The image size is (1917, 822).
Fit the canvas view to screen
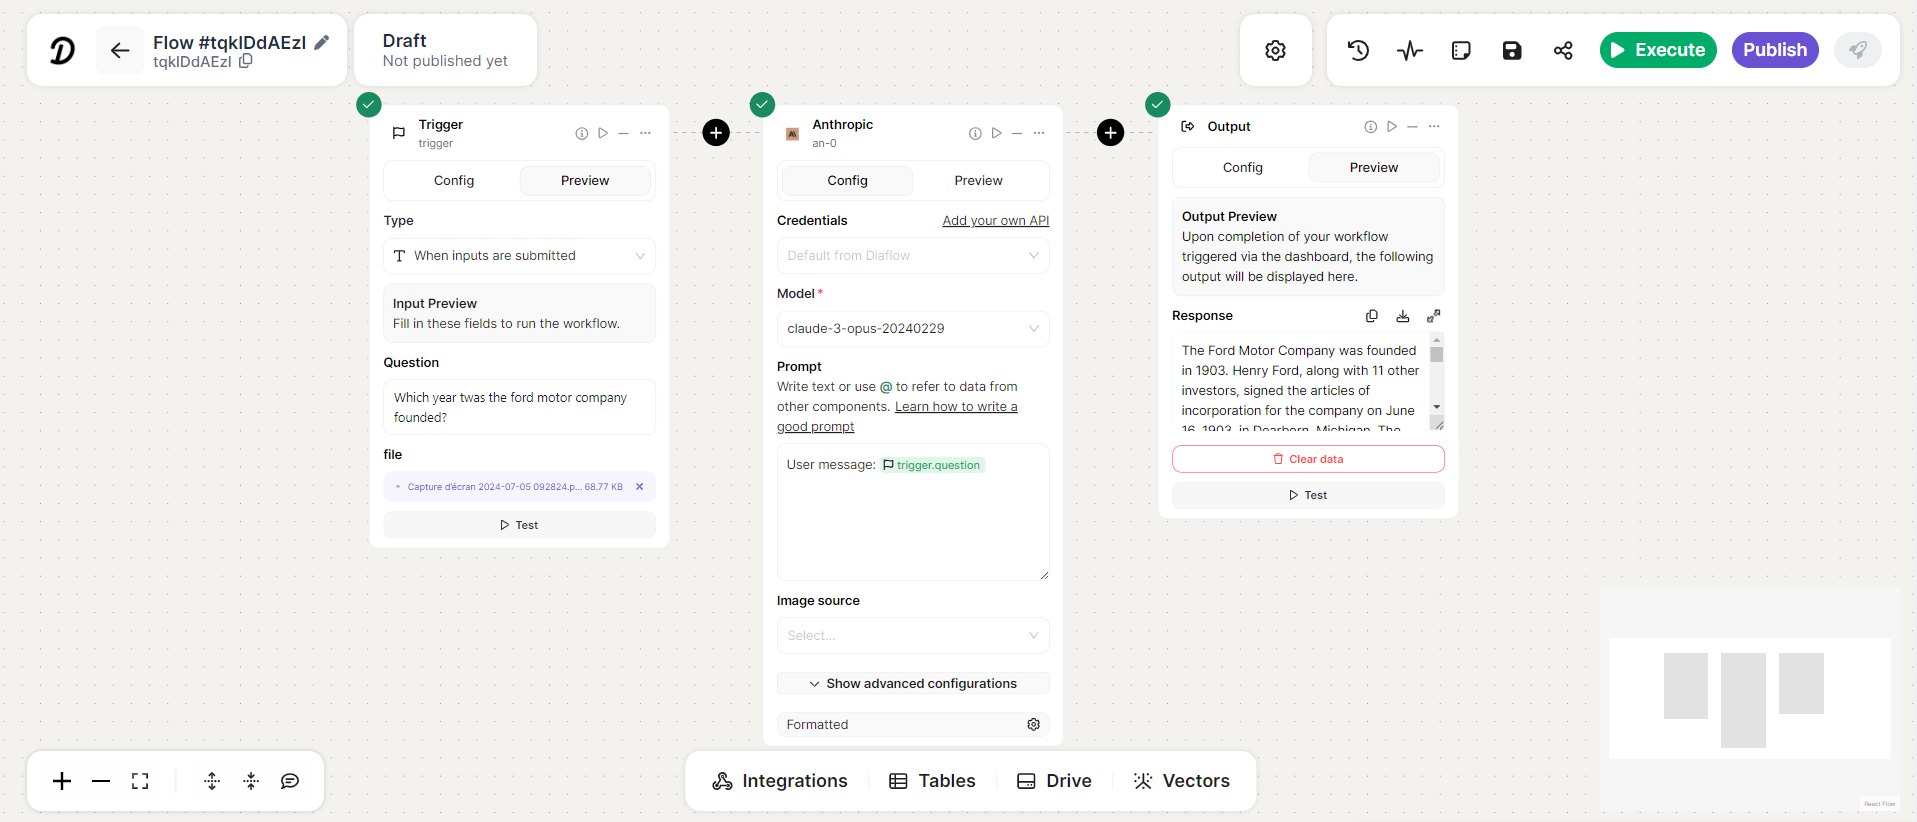(x=140, y=781)
